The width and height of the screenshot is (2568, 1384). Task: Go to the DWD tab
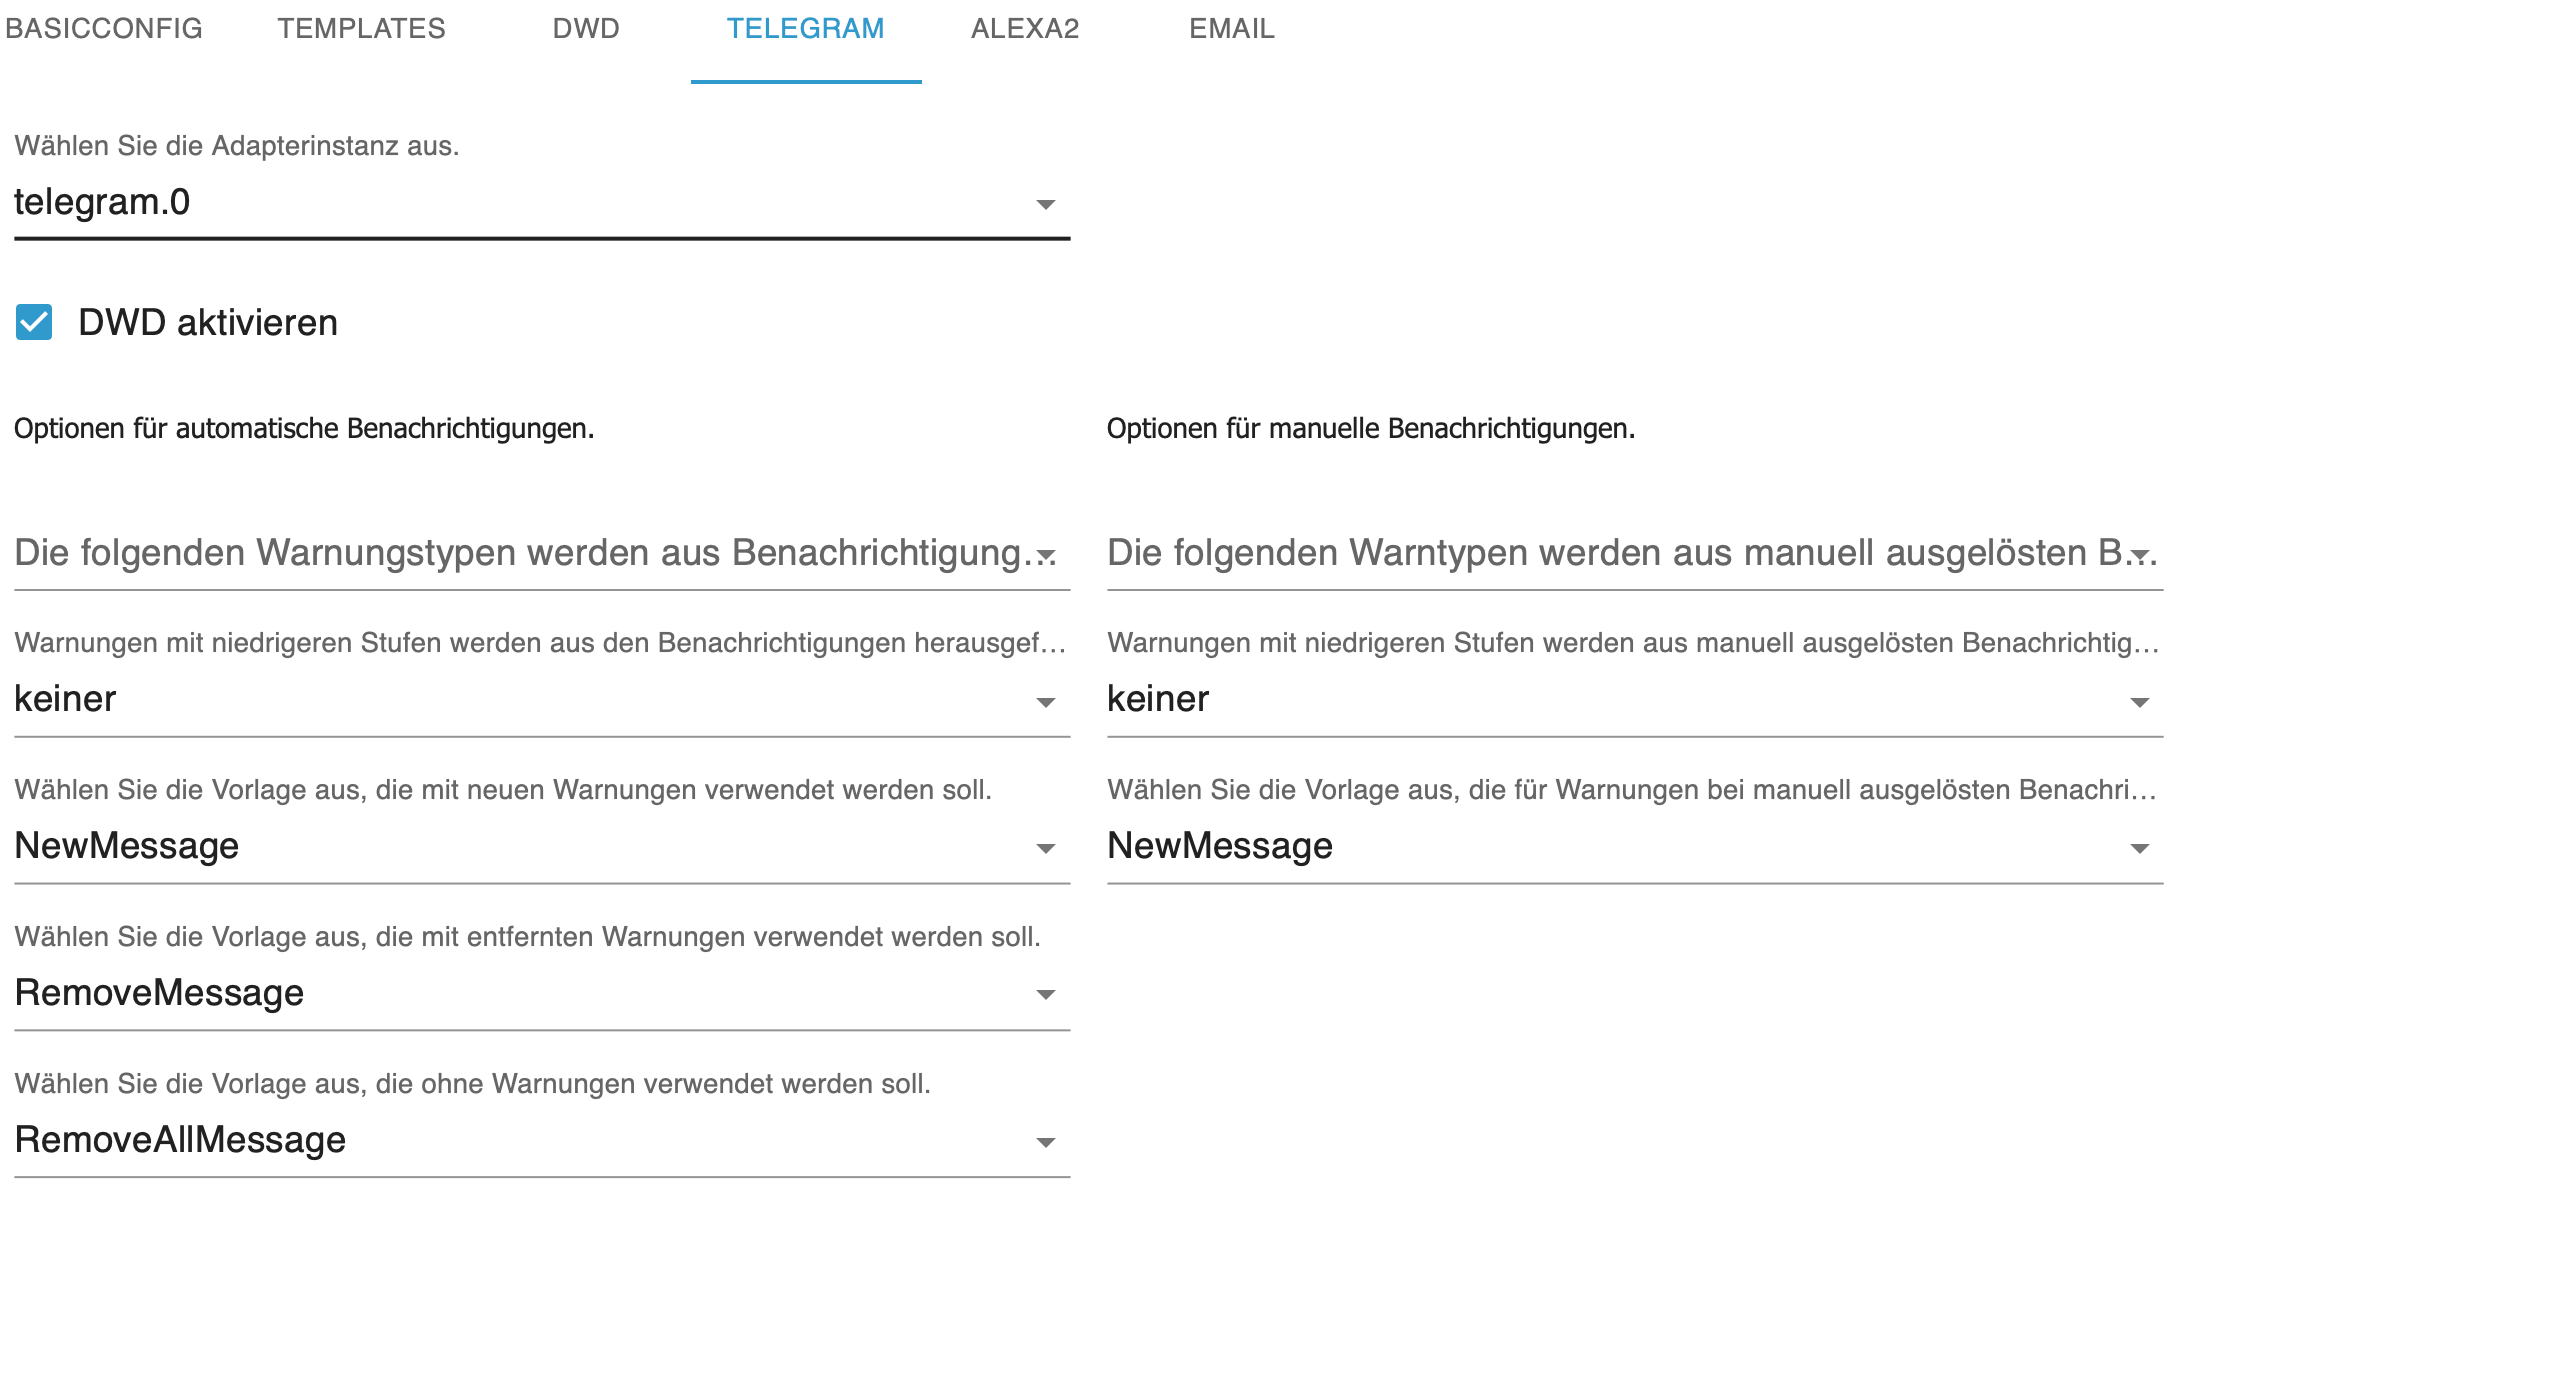586,28
